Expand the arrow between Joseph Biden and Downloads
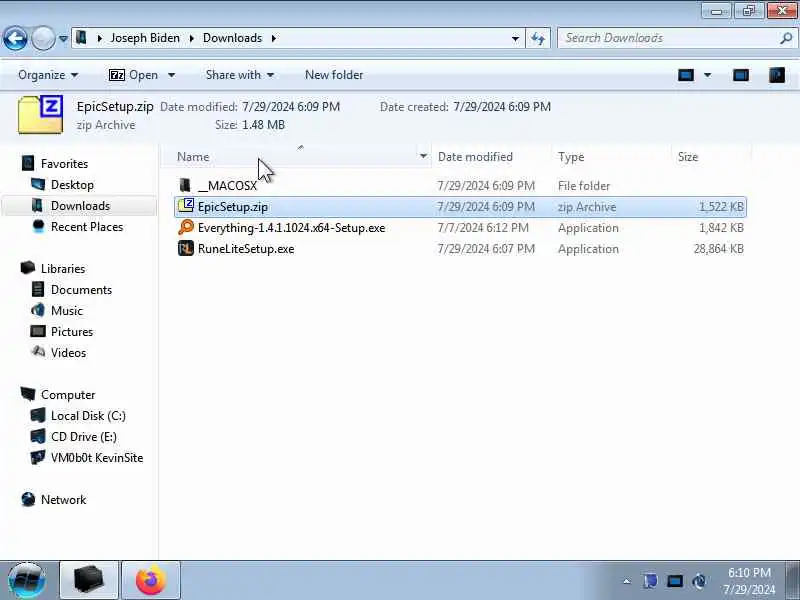Screen dimensions: 800x600 (x=192, y=38)
